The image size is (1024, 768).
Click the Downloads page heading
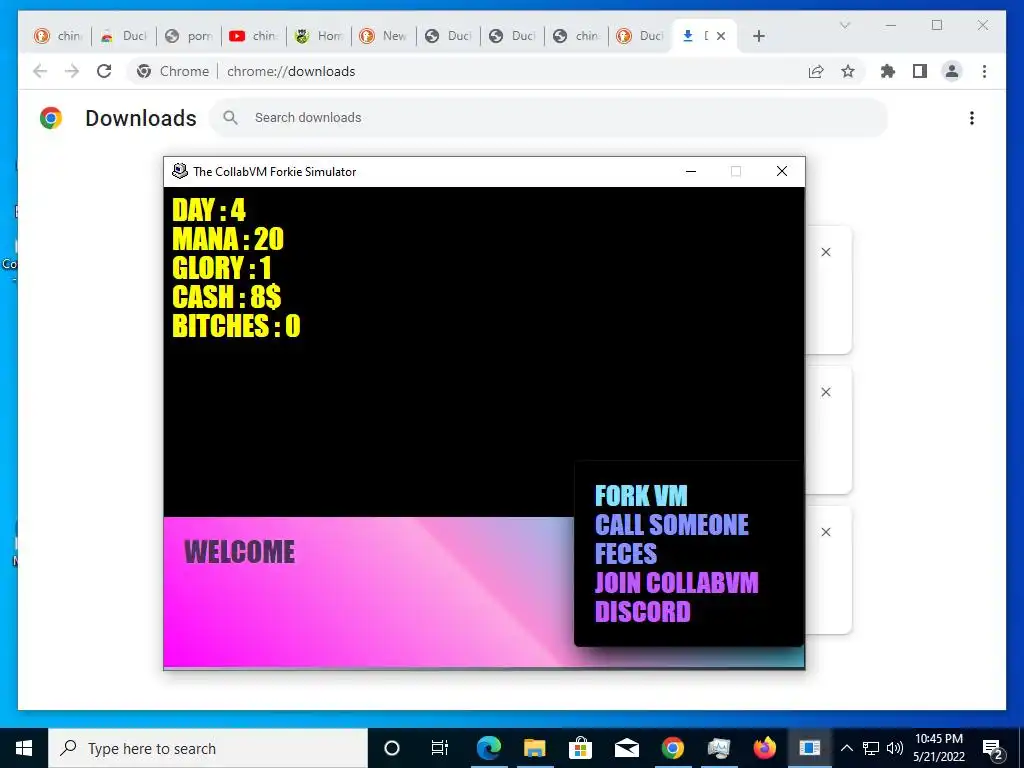coord(140,118)
